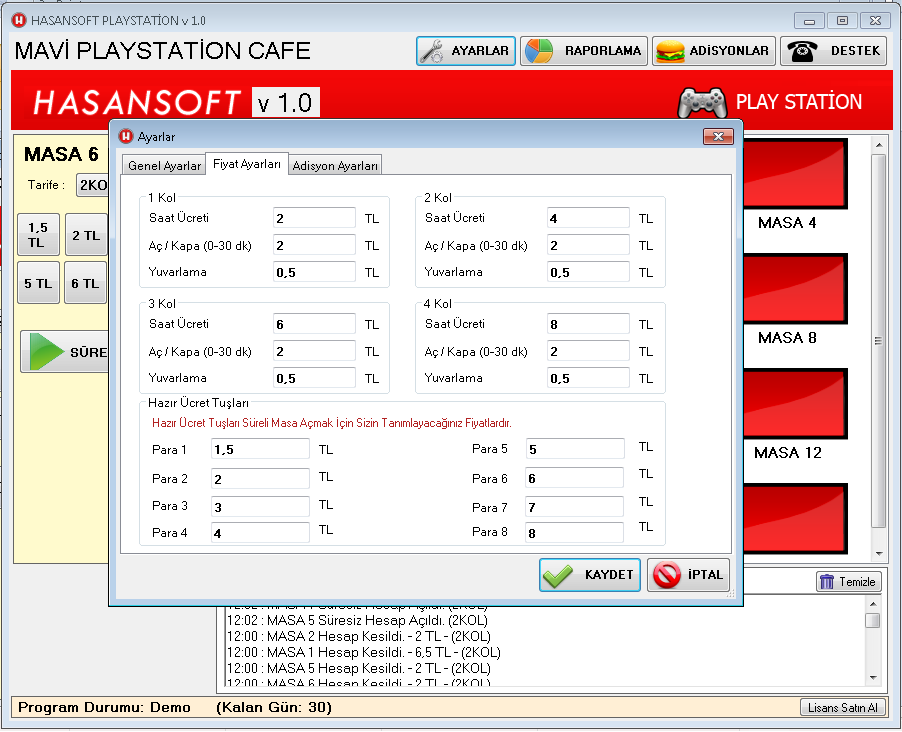Click the Para 2 input field

point(260,478)
